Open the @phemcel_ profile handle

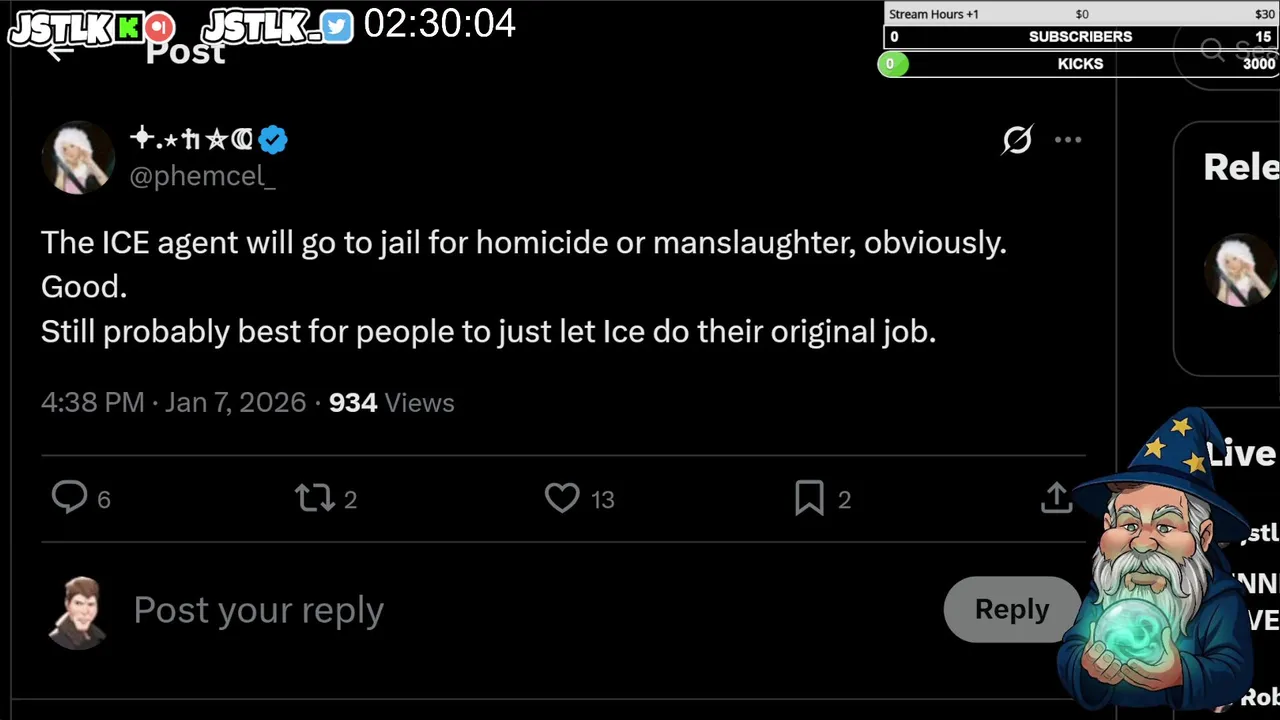(x=202, y=176)
